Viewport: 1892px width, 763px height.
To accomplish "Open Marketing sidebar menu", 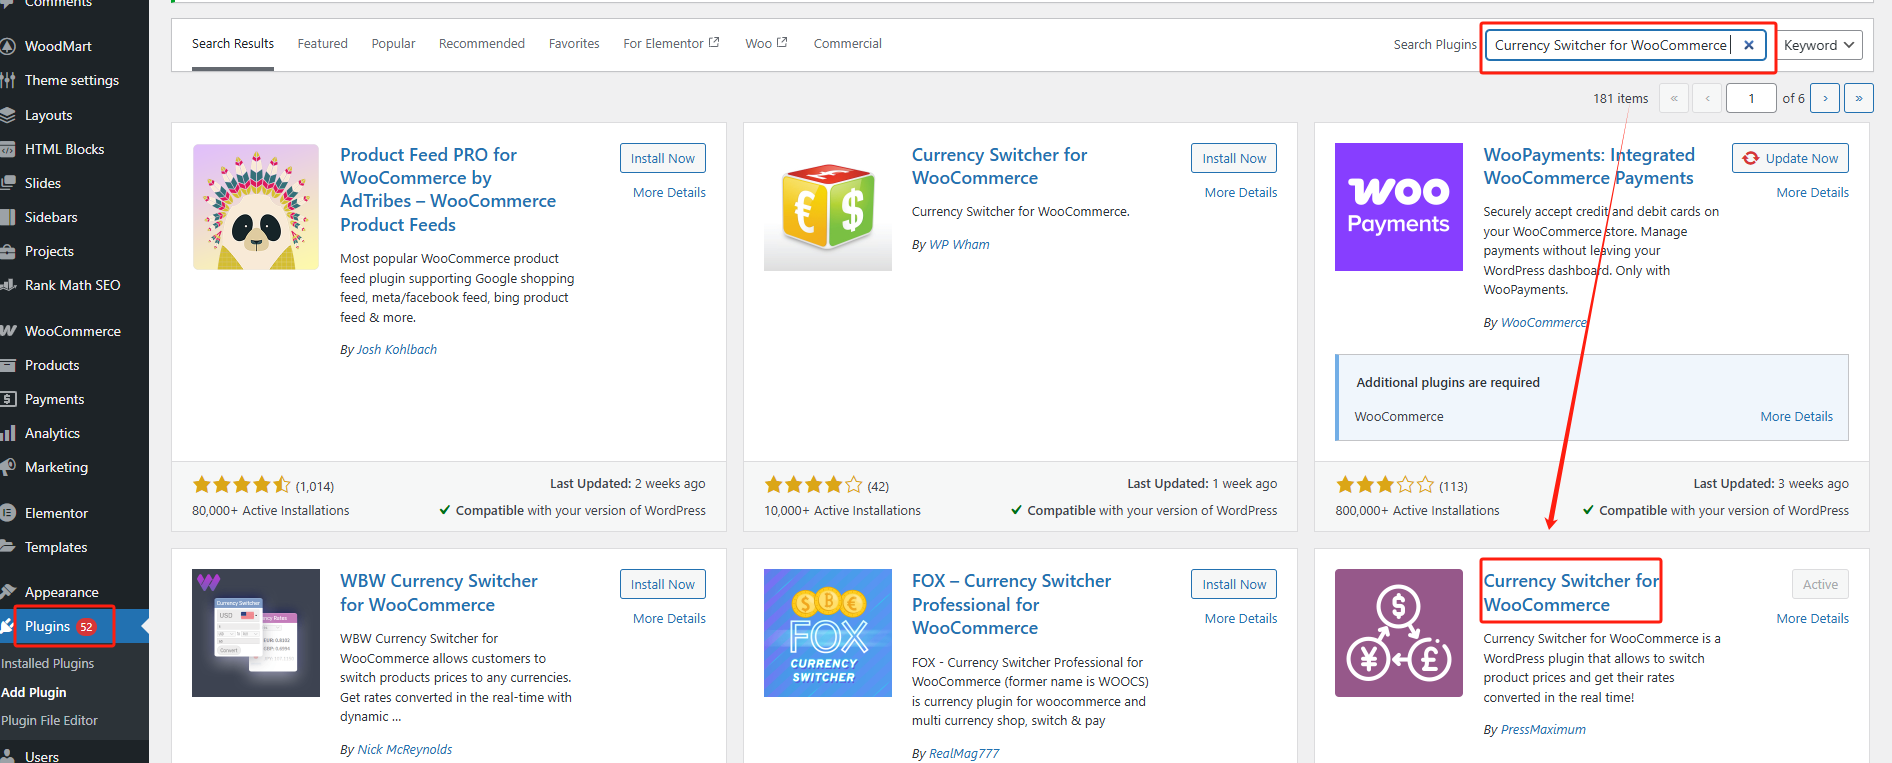I will [x=56, y=467].
